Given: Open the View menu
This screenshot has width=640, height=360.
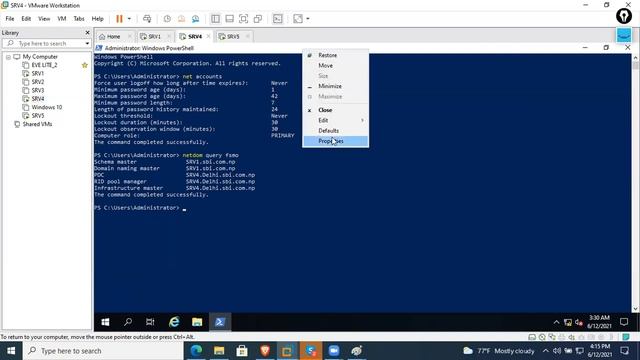Looking at the screenshot, I should [x=44, y=19].
